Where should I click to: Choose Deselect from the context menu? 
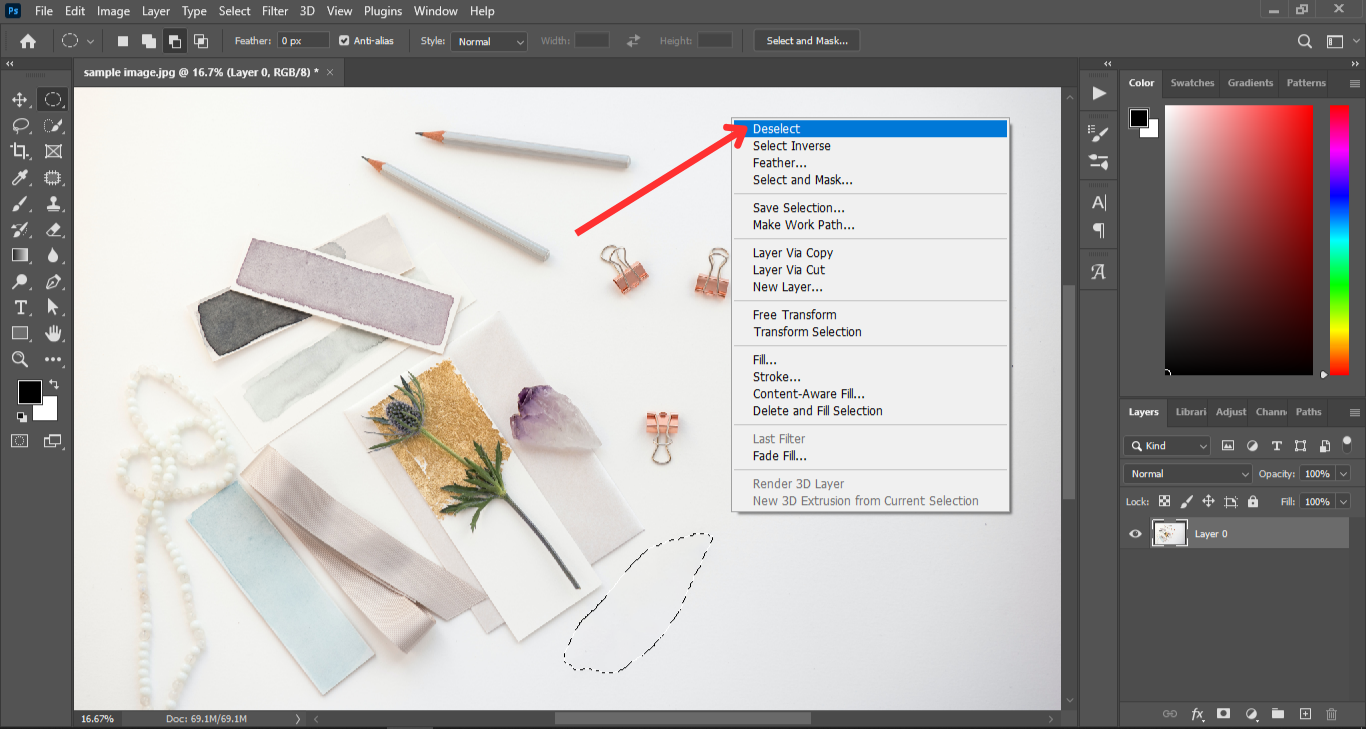[x=776, y=129]
